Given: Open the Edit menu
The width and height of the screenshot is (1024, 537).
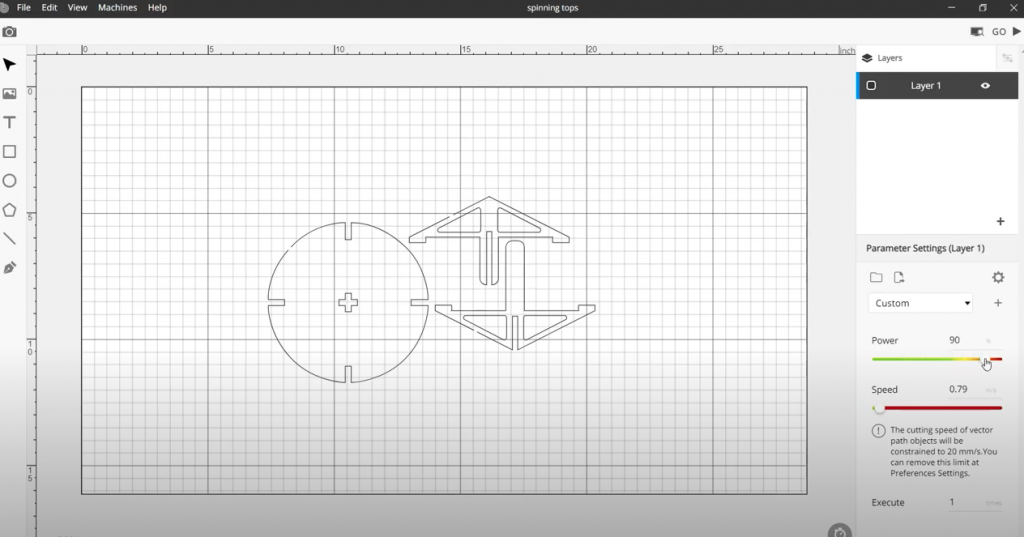Looking at the screenshot, I should tap(49, 8).
